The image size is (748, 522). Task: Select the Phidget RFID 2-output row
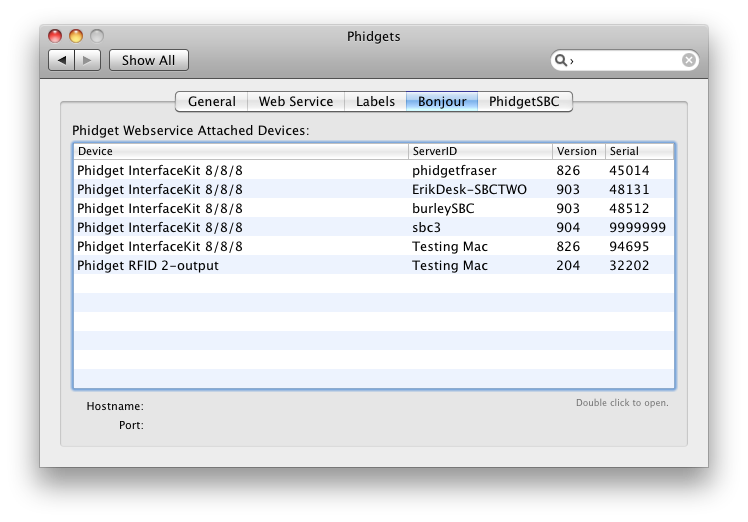(x=374, y=265)
